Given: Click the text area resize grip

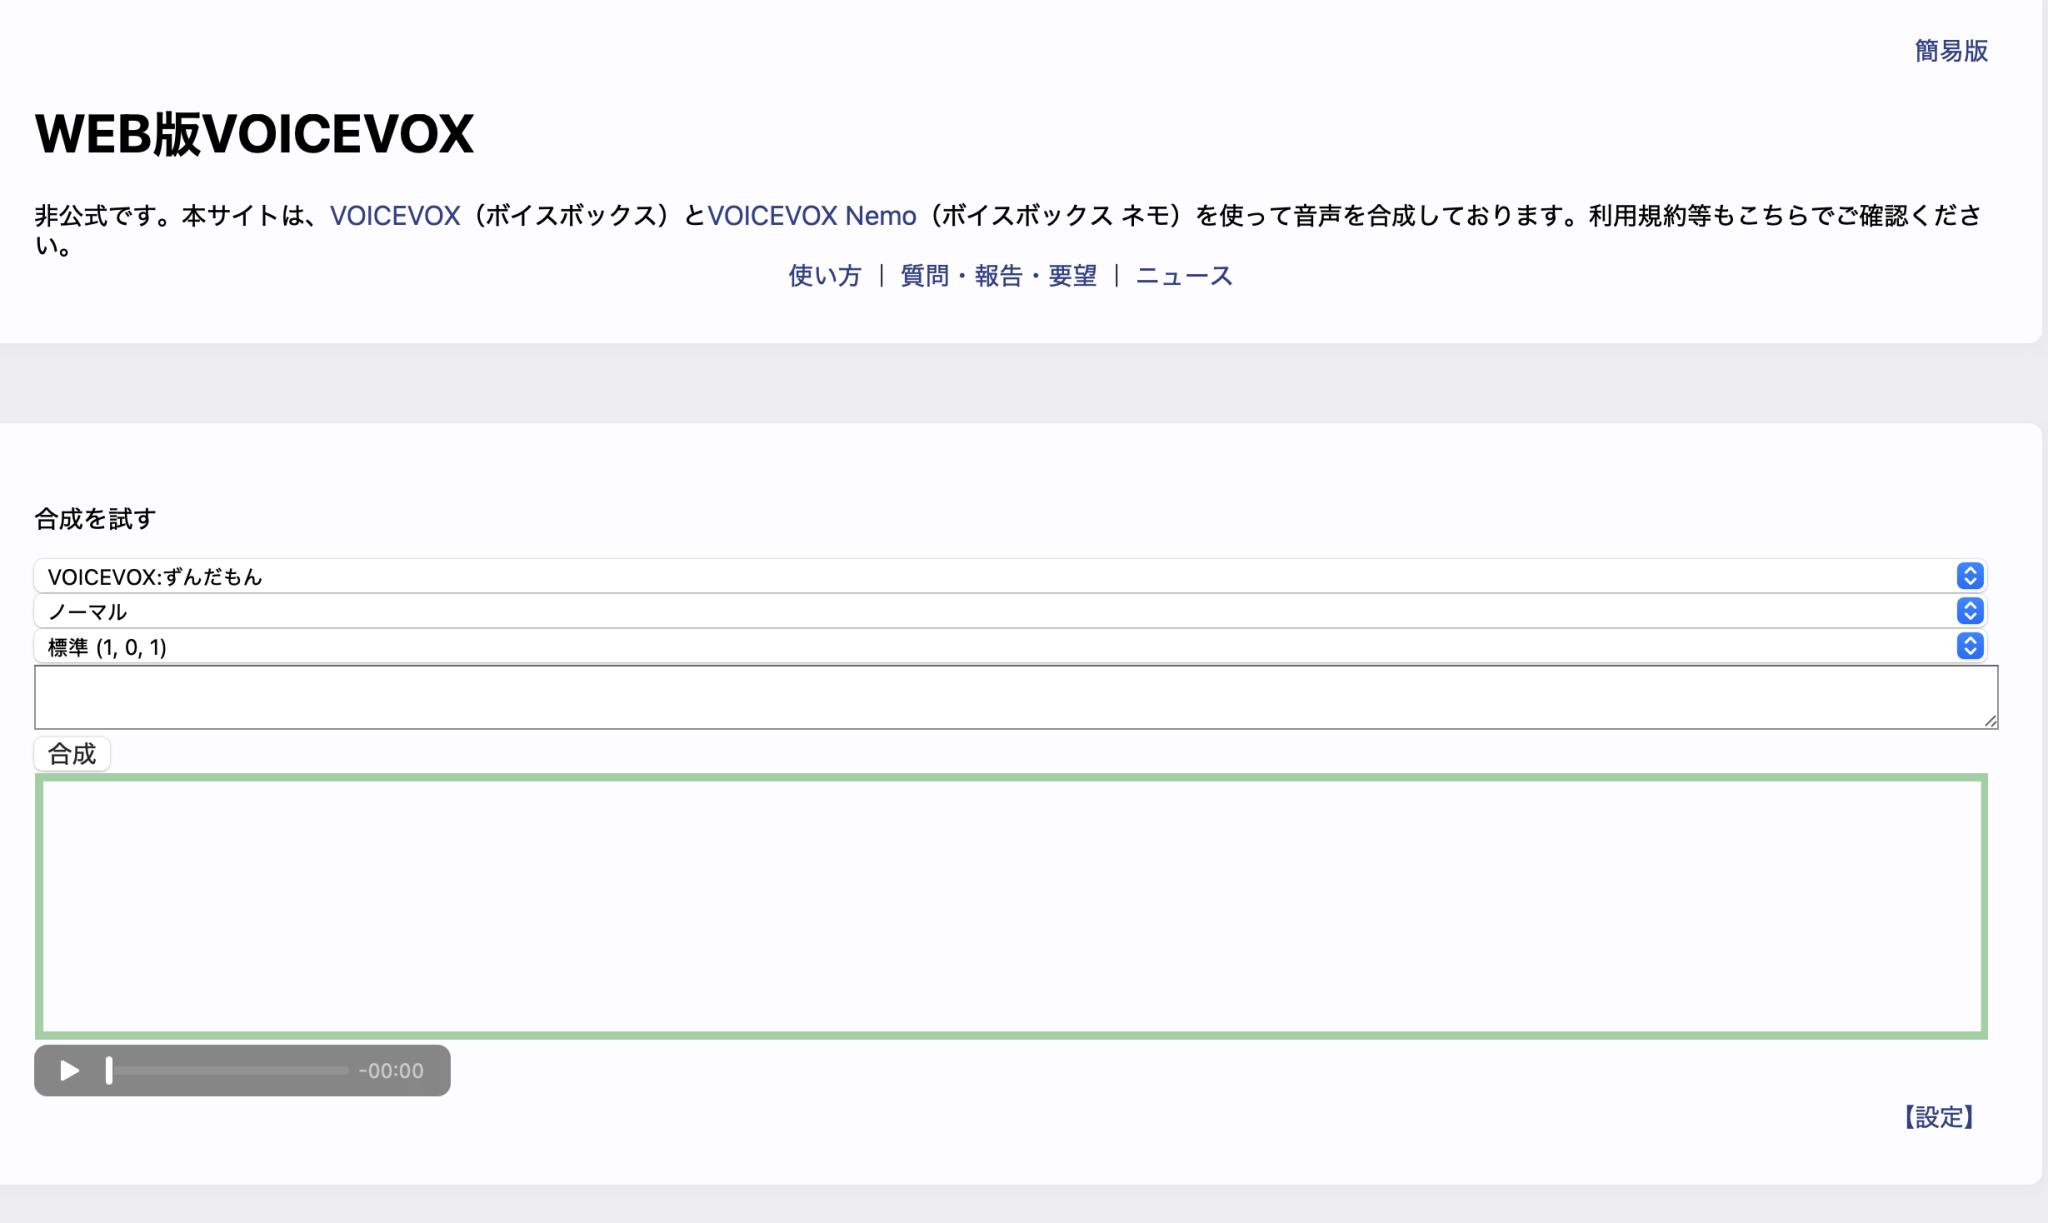Looking at the screenshot, I should (x=1990, y=720).
